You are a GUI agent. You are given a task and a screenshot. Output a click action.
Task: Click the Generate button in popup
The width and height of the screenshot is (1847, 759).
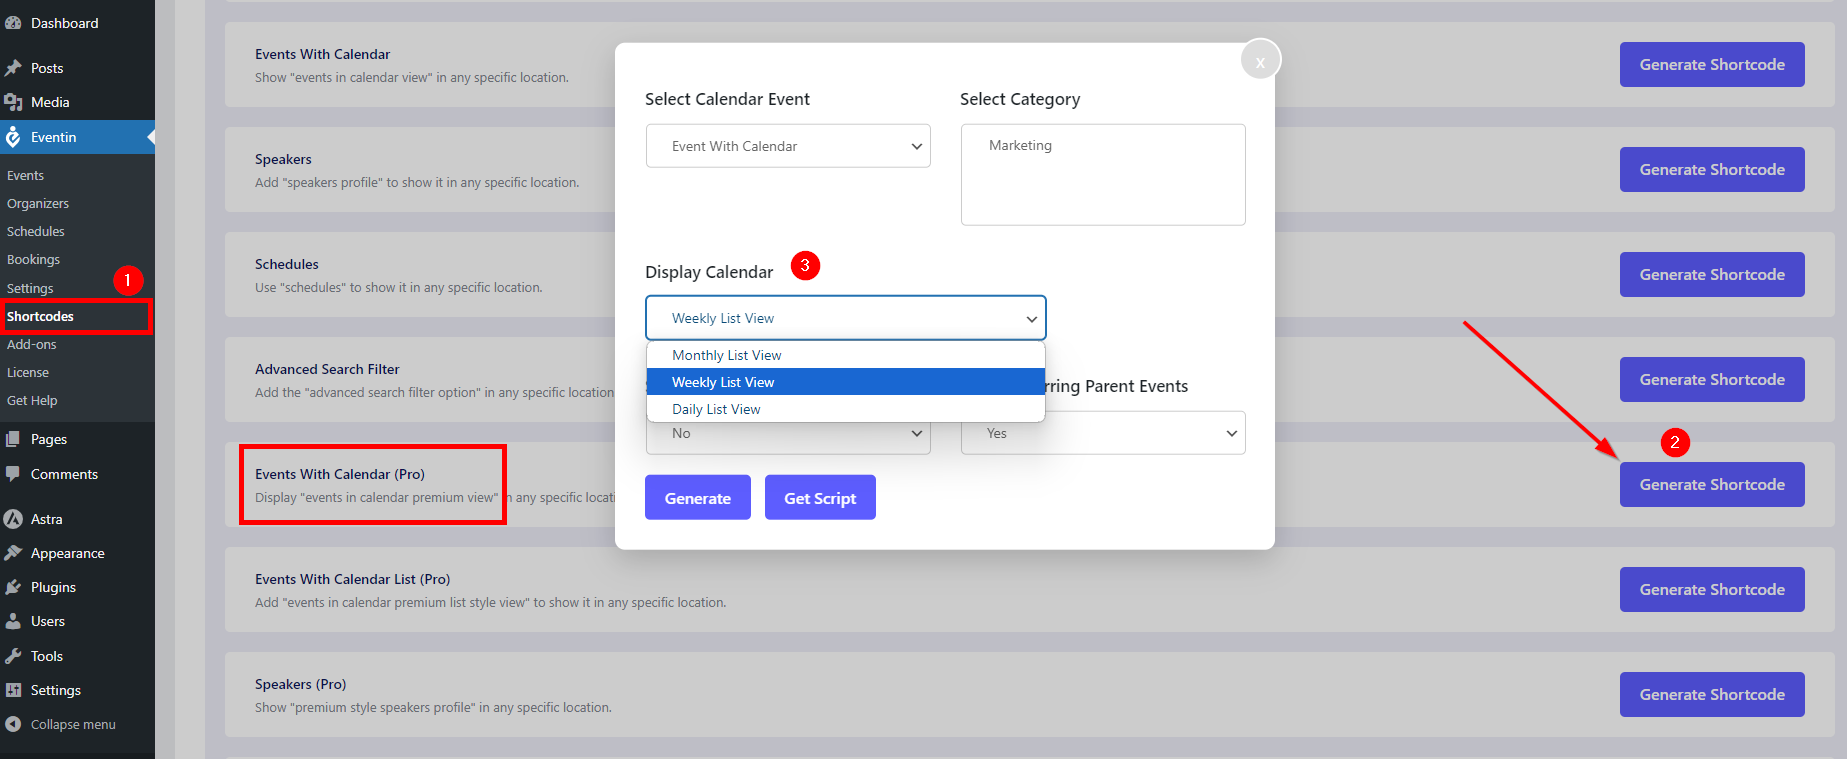[698, 497]
